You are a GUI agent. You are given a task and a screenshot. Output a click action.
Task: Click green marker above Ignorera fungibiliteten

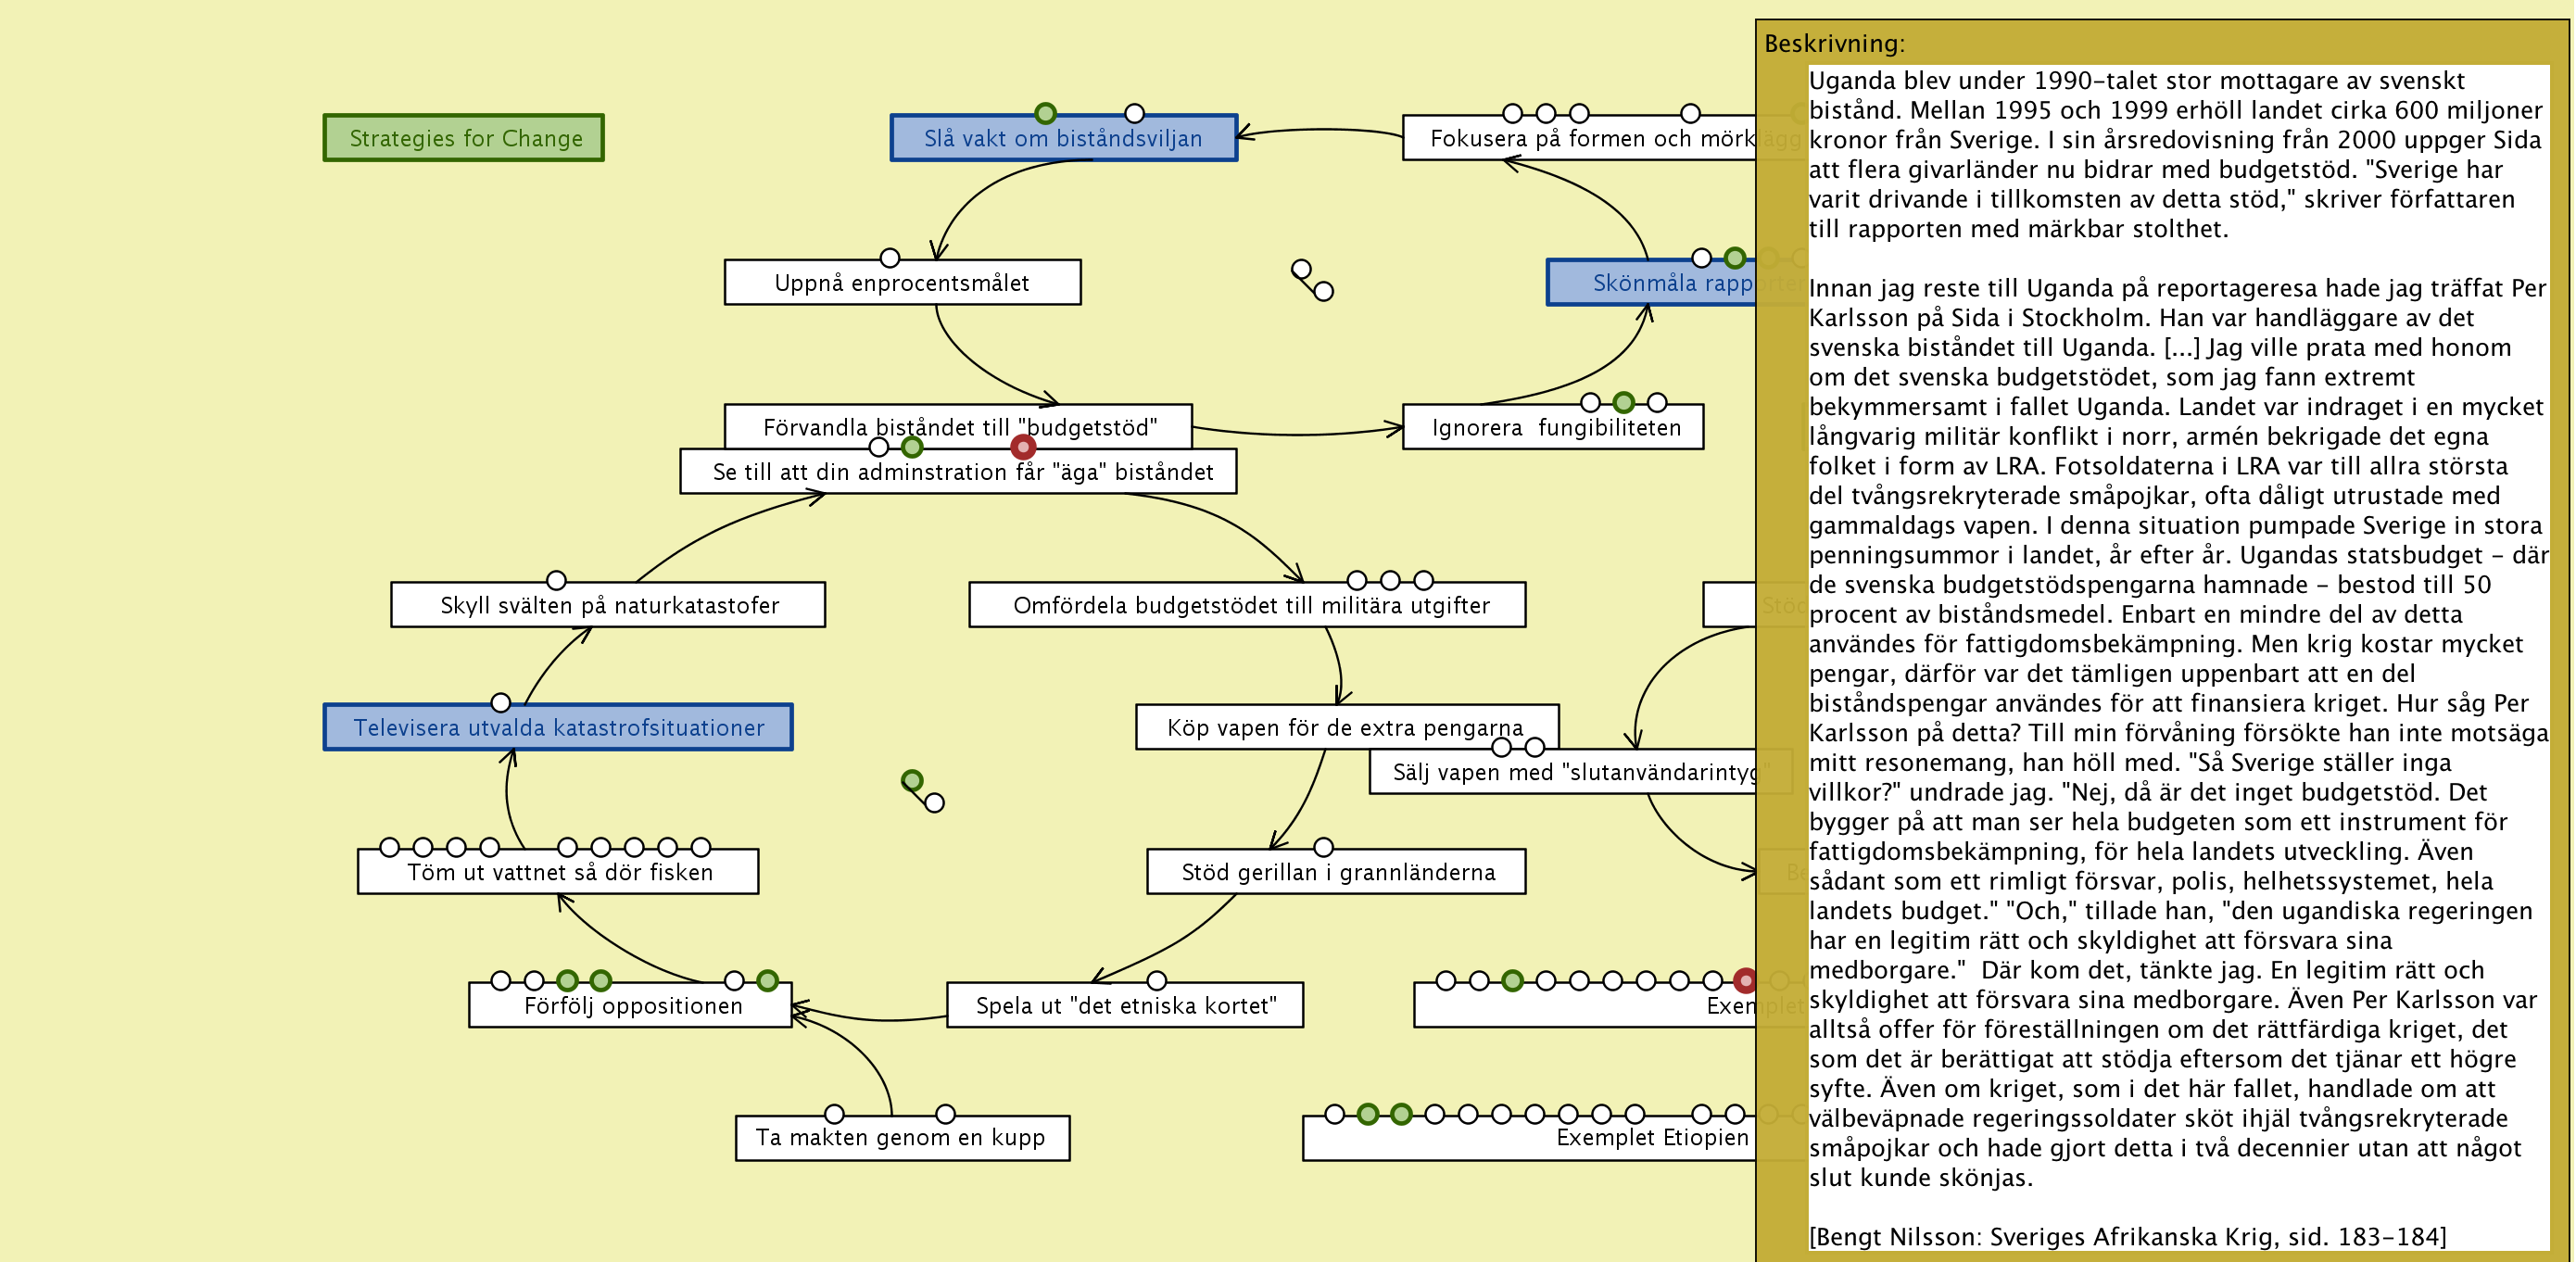pos(1623,403)
